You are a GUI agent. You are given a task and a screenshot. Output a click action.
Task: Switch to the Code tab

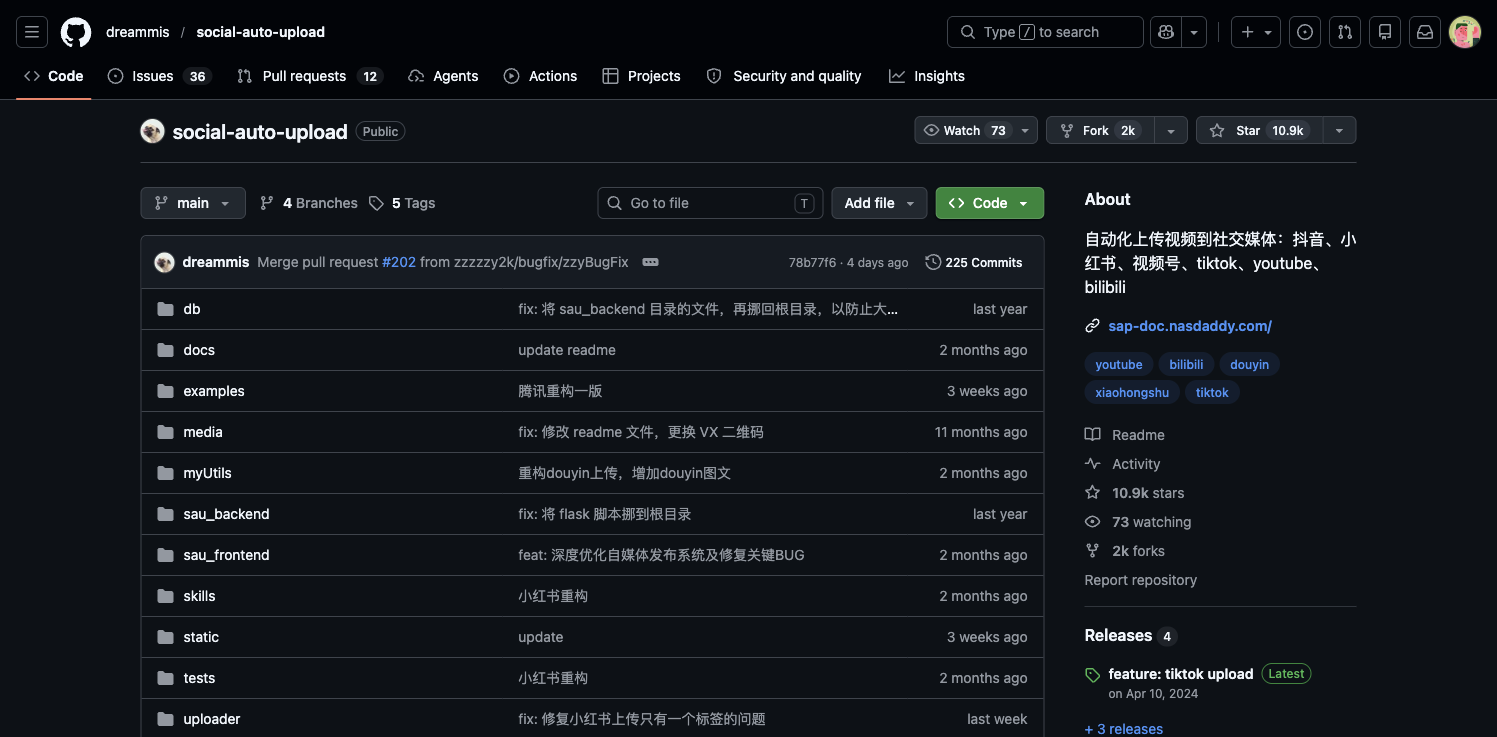(54, 76)
